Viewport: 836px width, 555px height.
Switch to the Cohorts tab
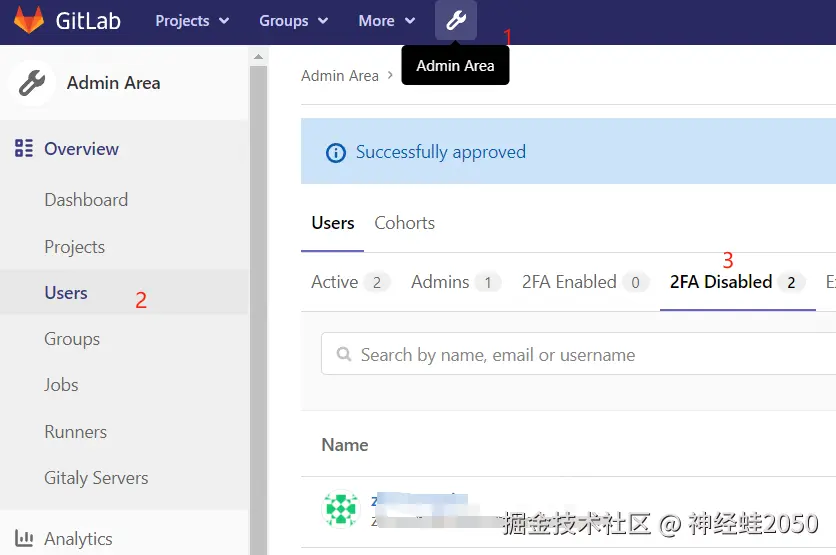(x=405, y=223)
